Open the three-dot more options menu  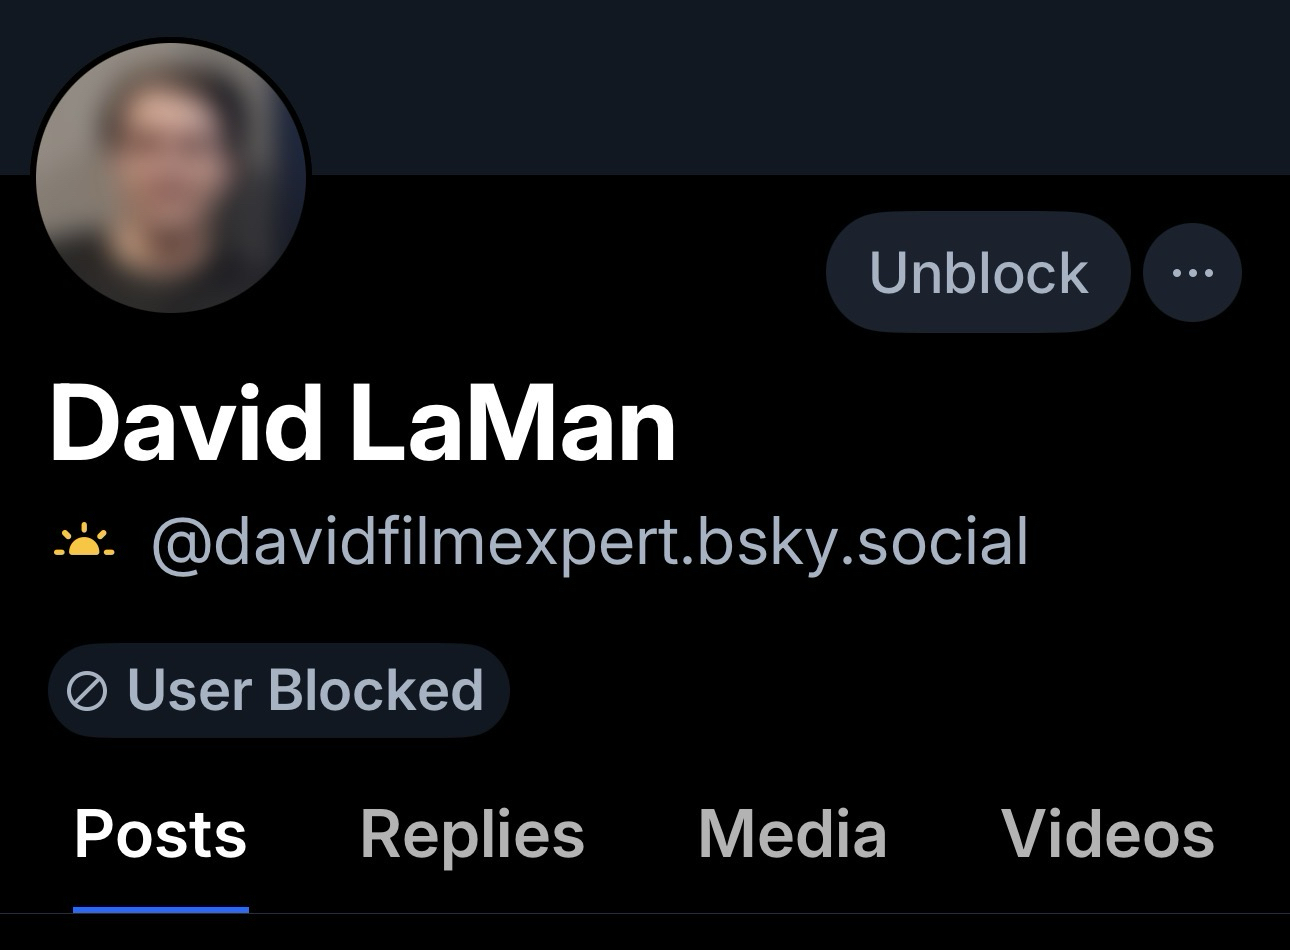(x=1192, y=272)
